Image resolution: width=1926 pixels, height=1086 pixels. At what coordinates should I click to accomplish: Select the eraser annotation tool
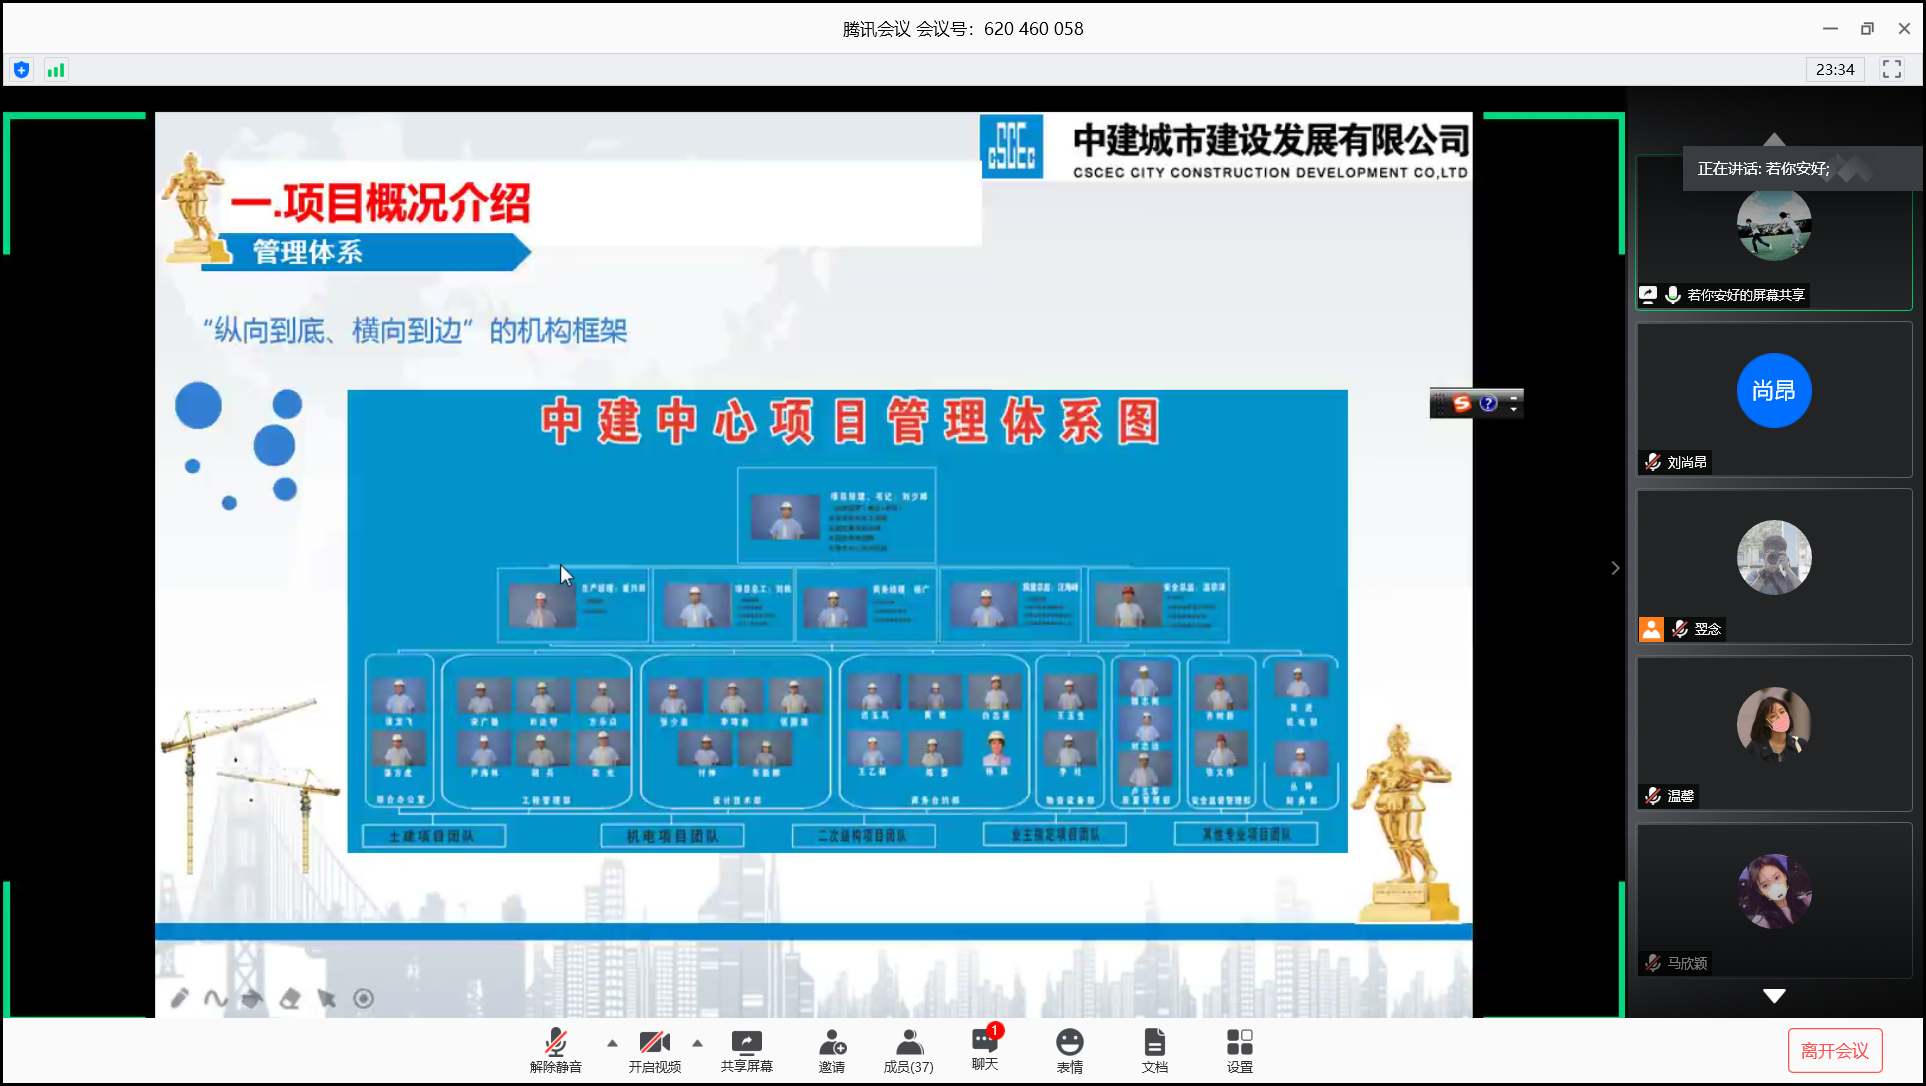(x=290, y=998)
